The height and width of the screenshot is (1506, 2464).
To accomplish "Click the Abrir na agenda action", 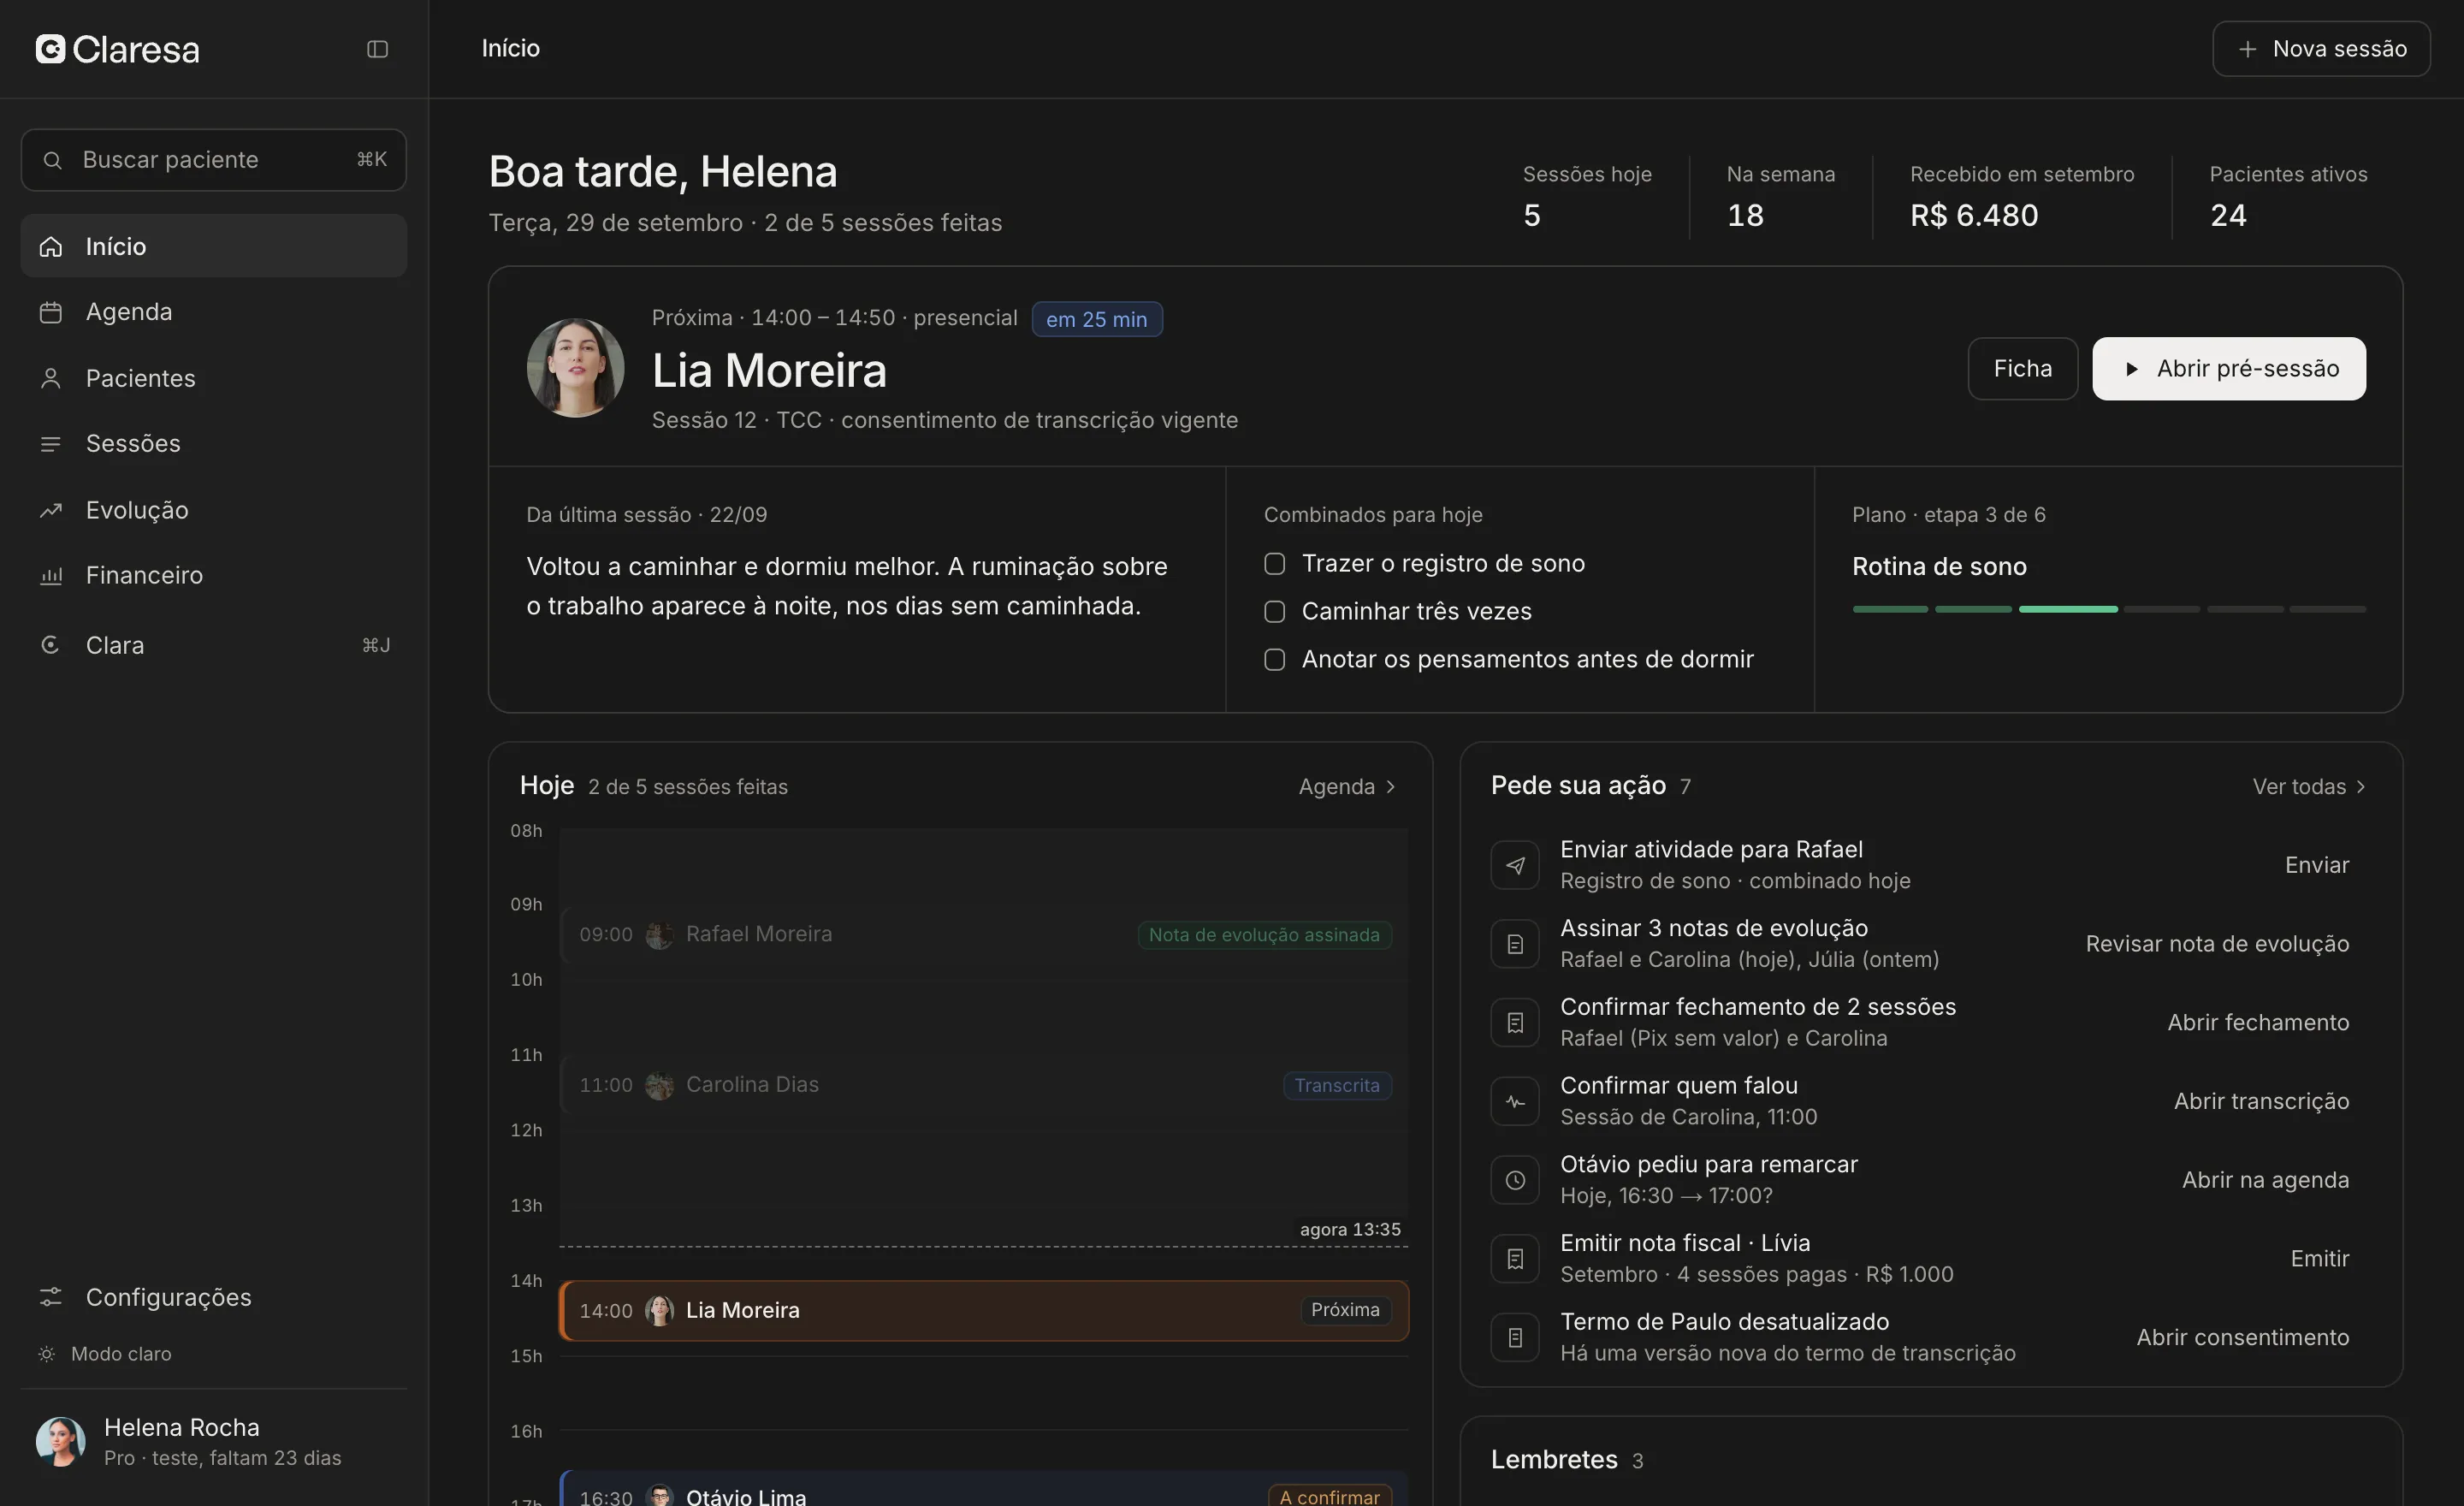I will (x=2265, y=1180).
